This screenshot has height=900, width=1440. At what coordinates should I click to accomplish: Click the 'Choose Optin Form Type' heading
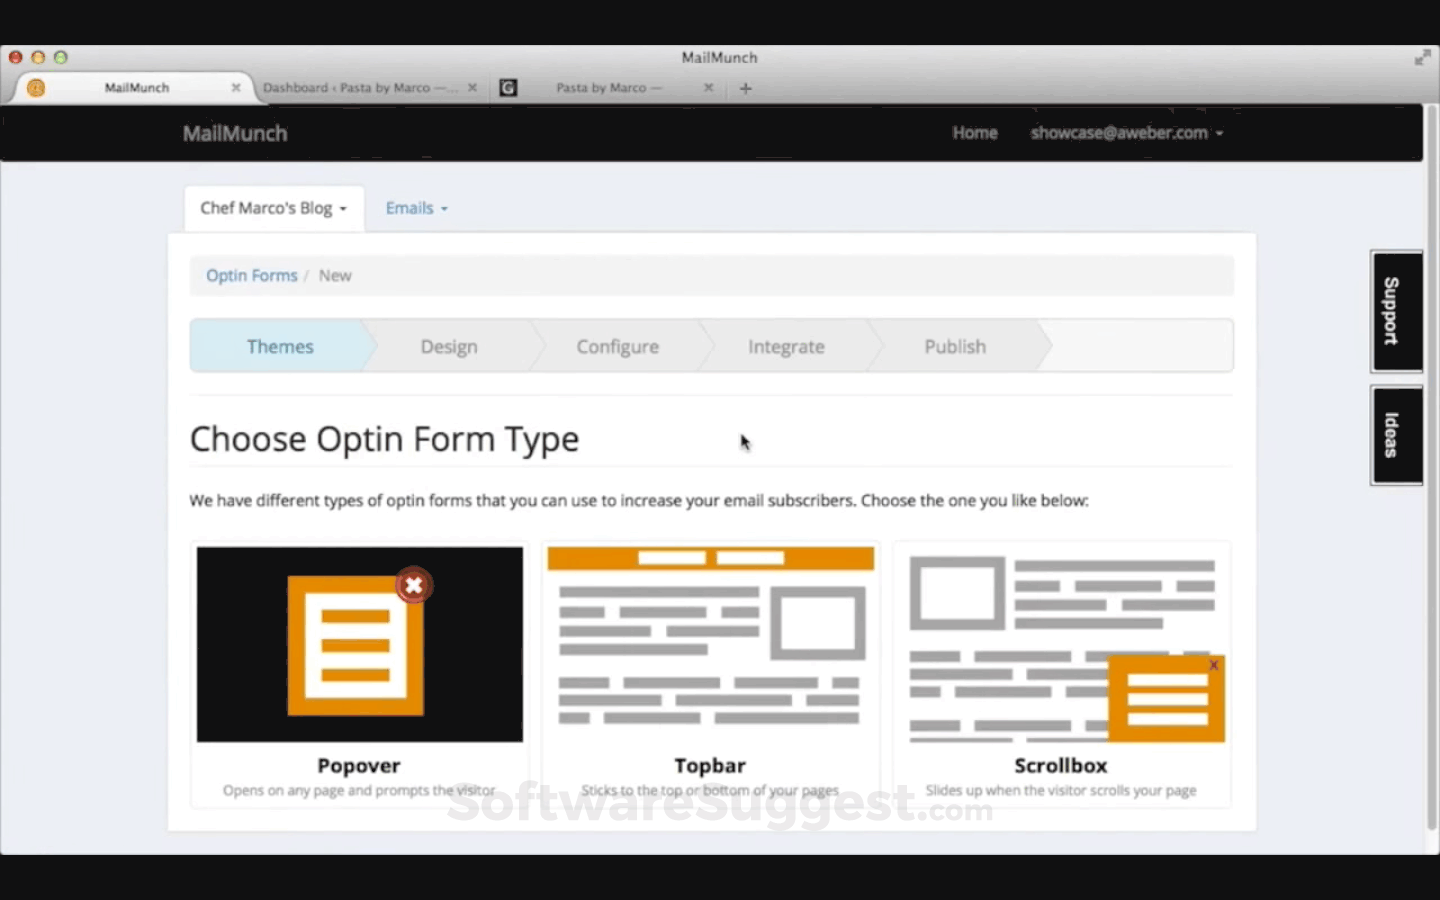pos(384,439)
